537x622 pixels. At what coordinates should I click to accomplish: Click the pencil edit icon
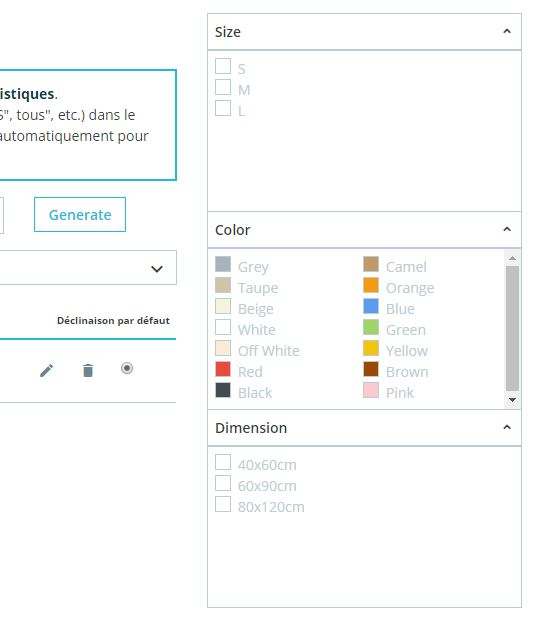(x=46, y=371)
